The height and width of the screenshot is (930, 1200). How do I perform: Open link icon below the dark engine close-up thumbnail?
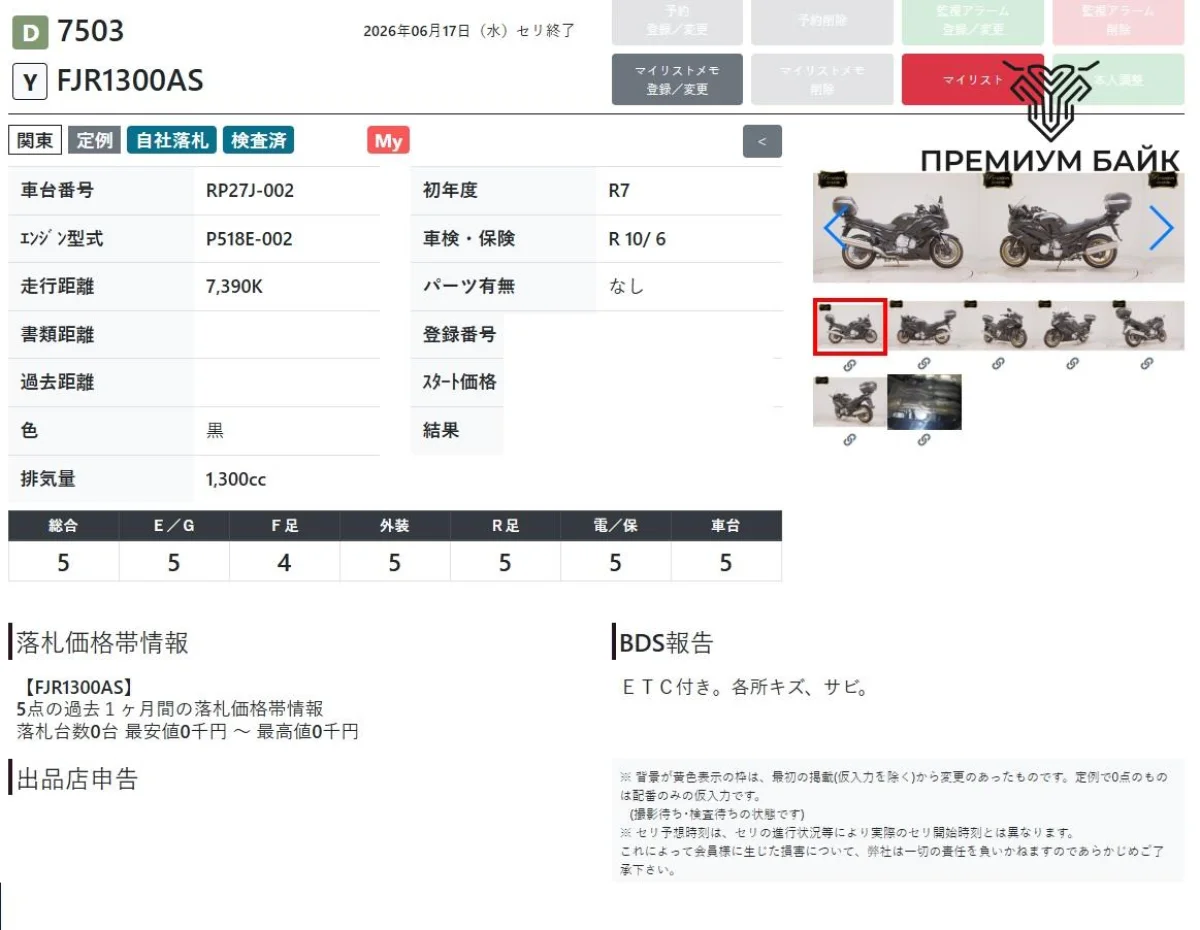pyautogui.click(x=924, y=439)
